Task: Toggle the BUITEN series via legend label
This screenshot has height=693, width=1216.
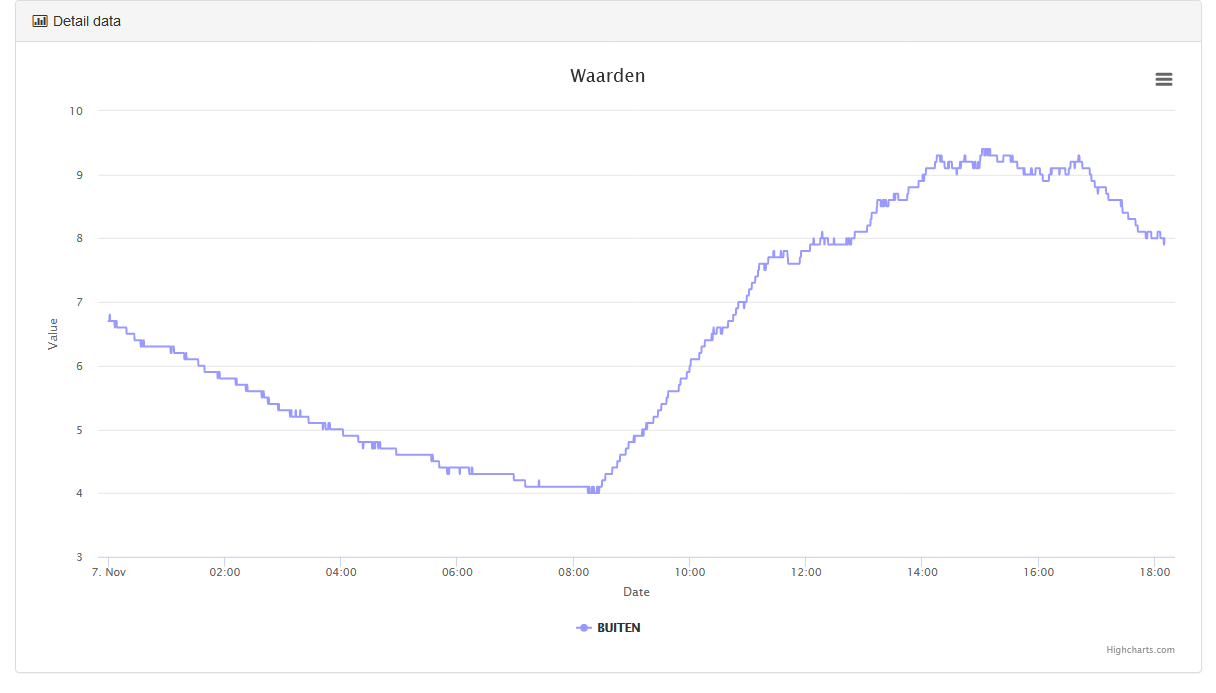Action: point(618,628)
